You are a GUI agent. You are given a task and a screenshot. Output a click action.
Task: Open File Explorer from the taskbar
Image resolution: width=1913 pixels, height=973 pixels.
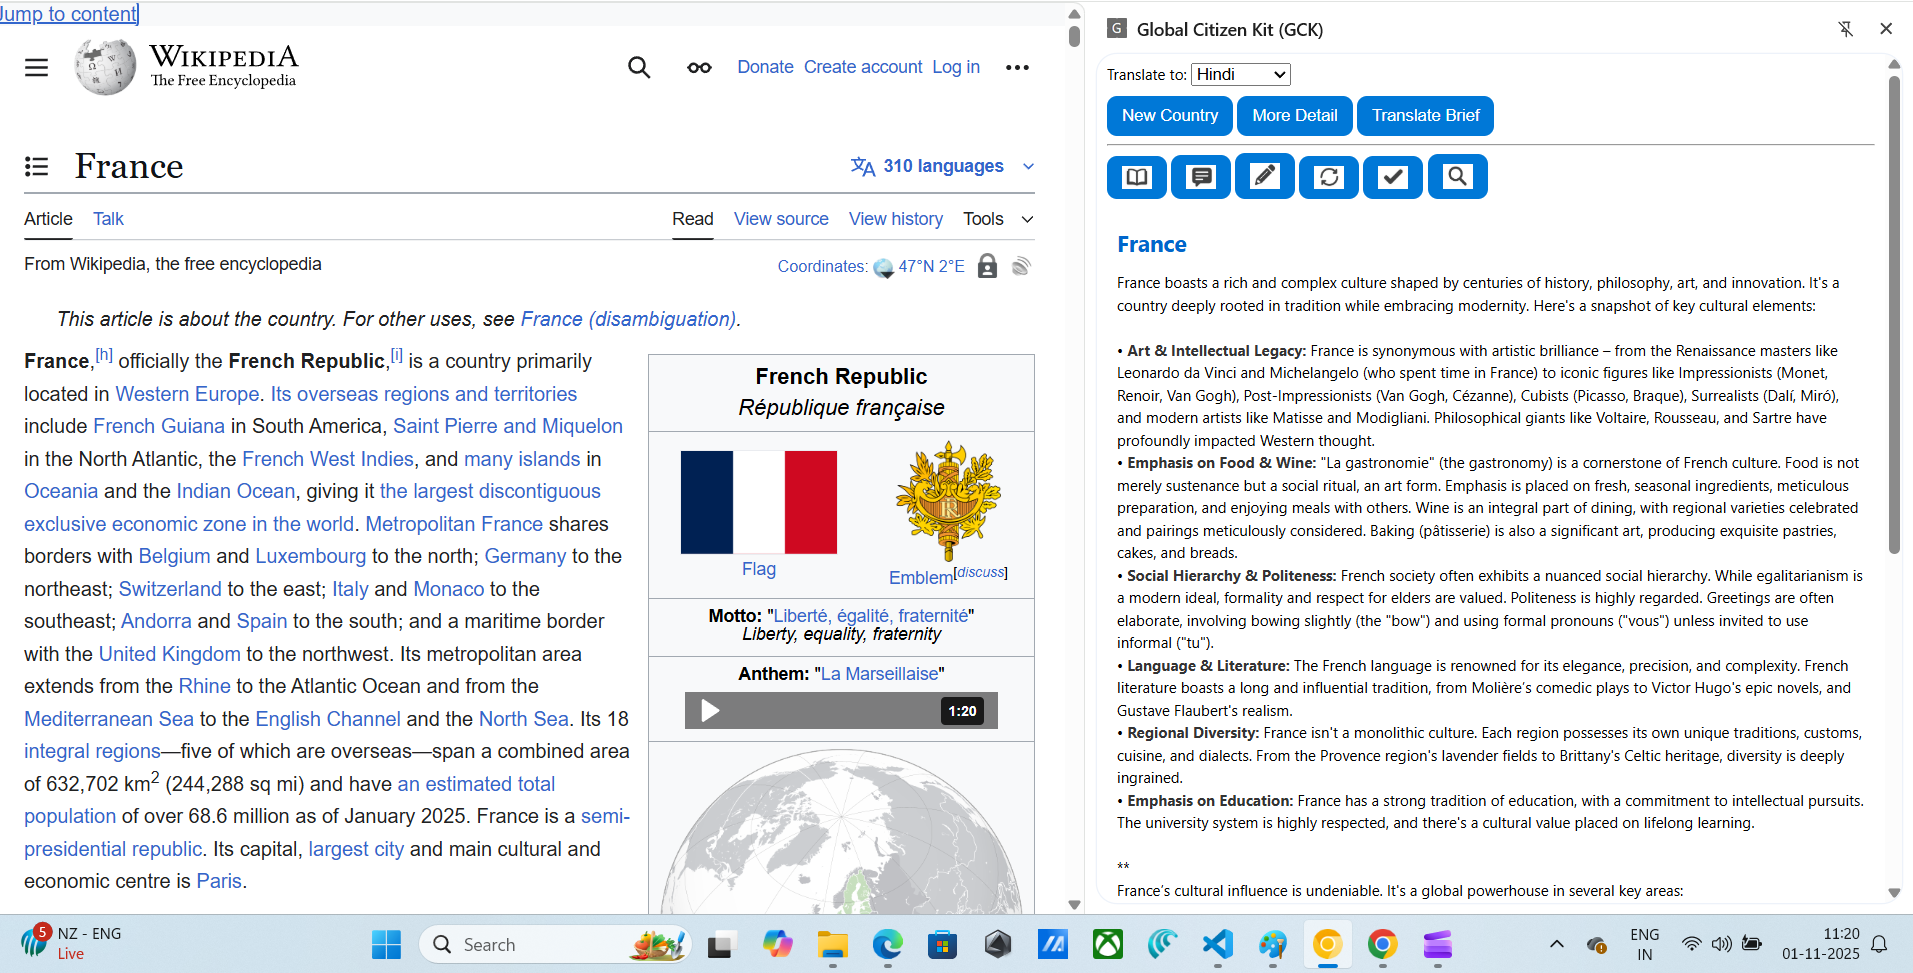pyautogui.click(x=832, y=944)
